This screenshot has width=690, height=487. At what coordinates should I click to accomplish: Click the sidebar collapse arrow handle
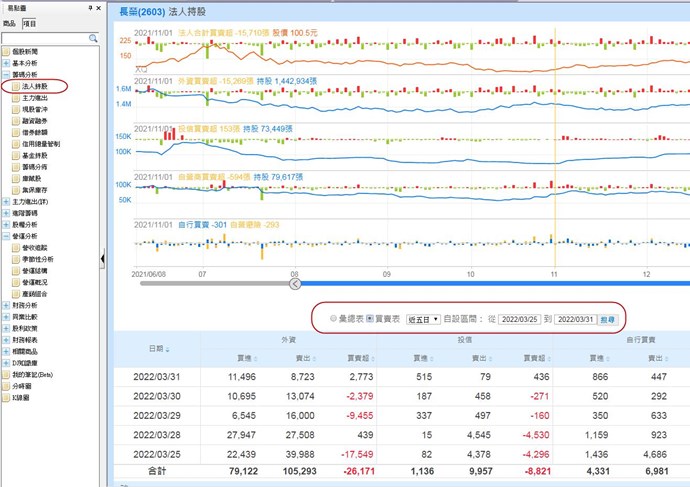pyautogui.click(x=104, y=260)
